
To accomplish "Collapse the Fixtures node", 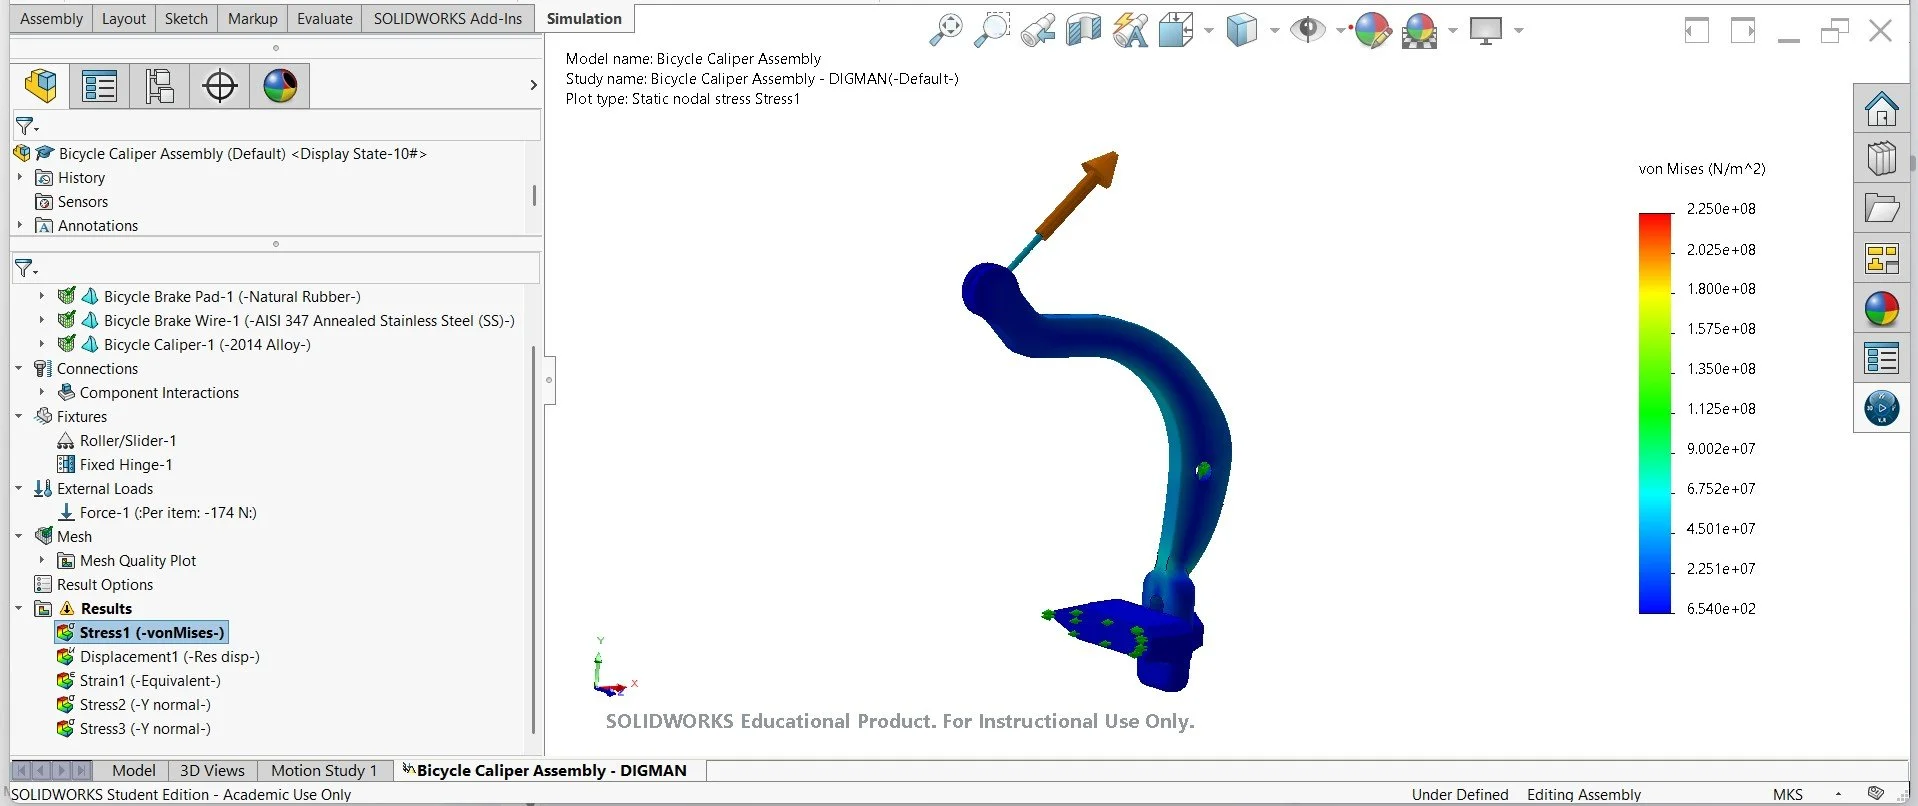I will coord(19,416).
